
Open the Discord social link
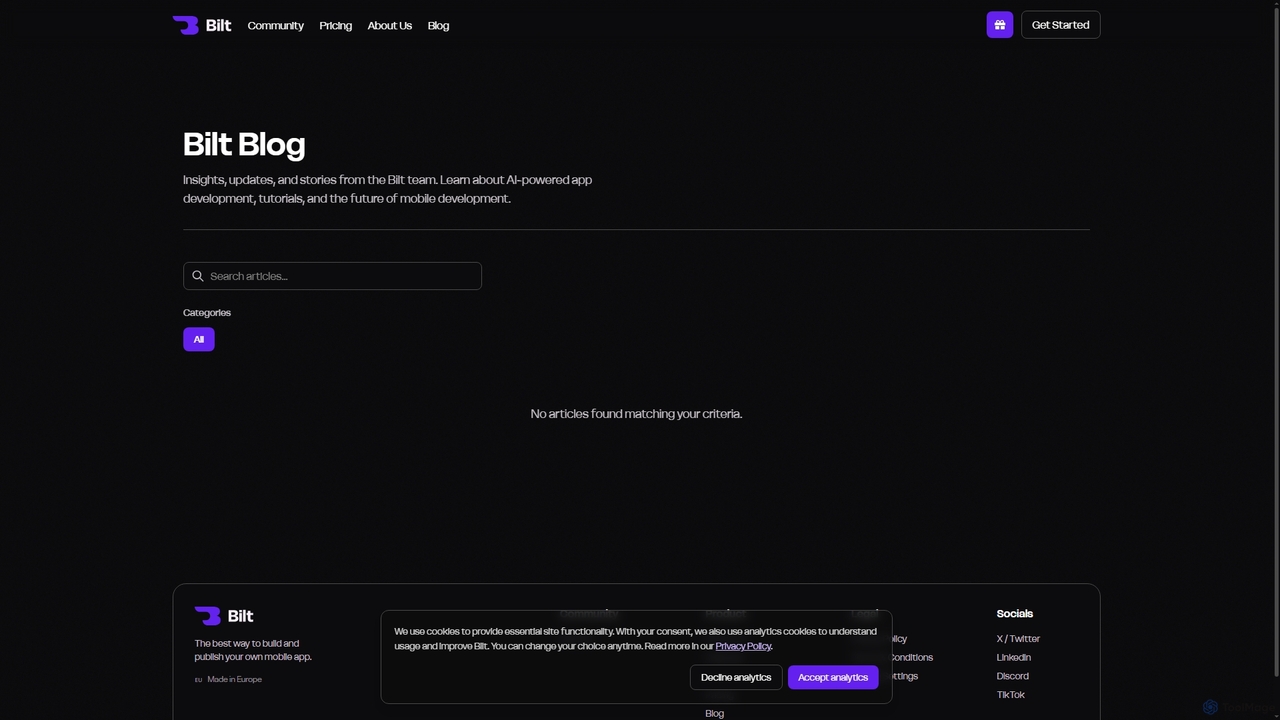[x=1012, y=676]
